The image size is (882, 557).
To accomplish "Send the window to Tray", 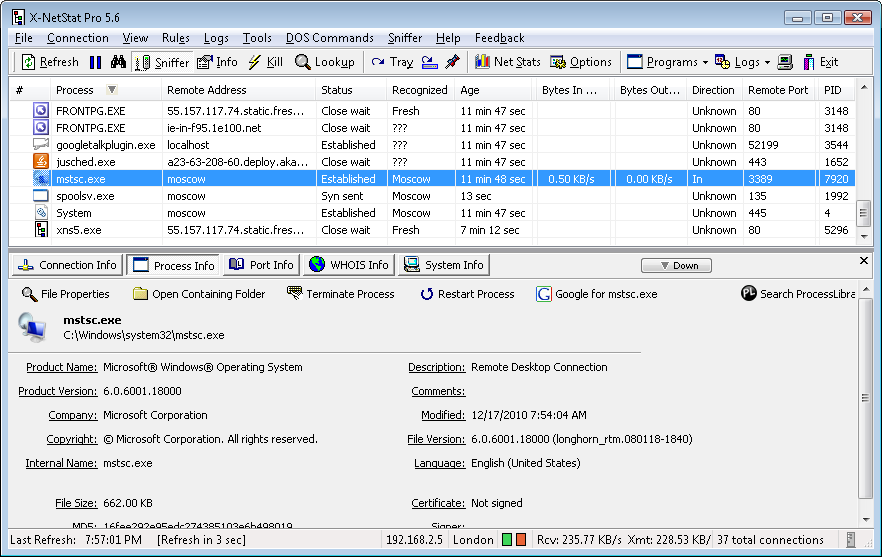I will 393,62.
